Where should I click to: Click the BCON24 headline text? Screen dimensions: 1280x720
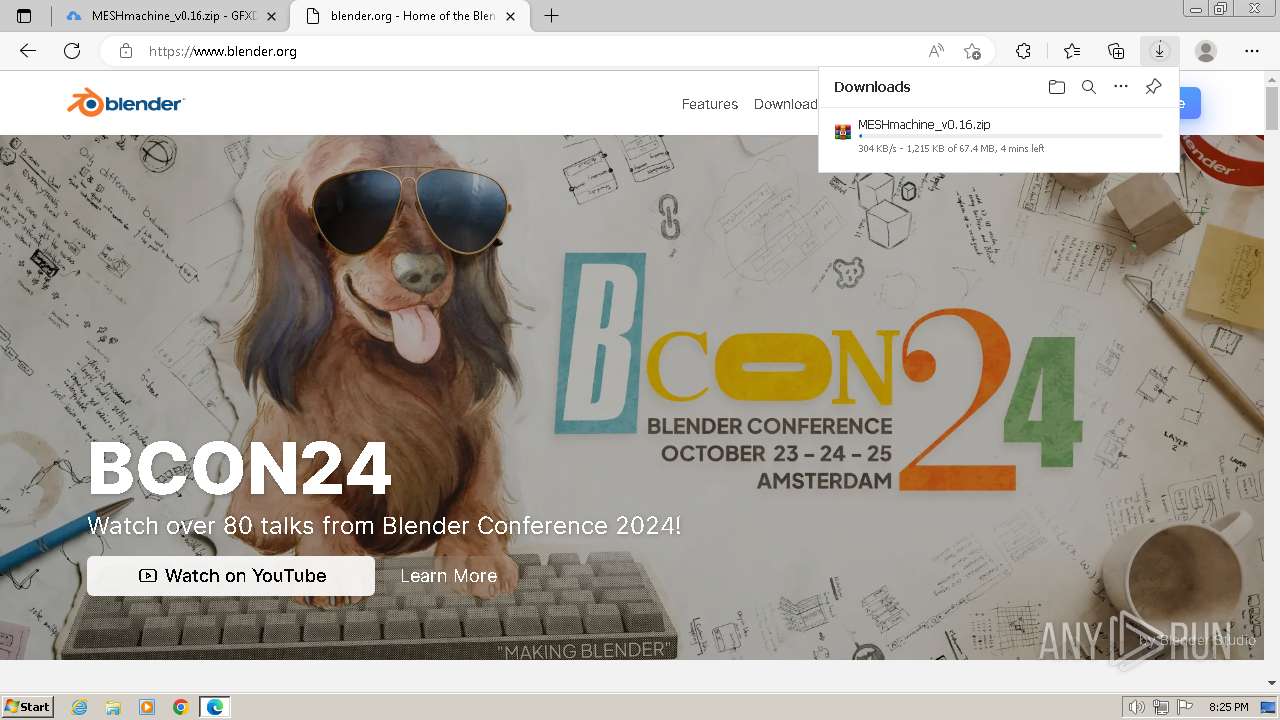coord(239,468)
